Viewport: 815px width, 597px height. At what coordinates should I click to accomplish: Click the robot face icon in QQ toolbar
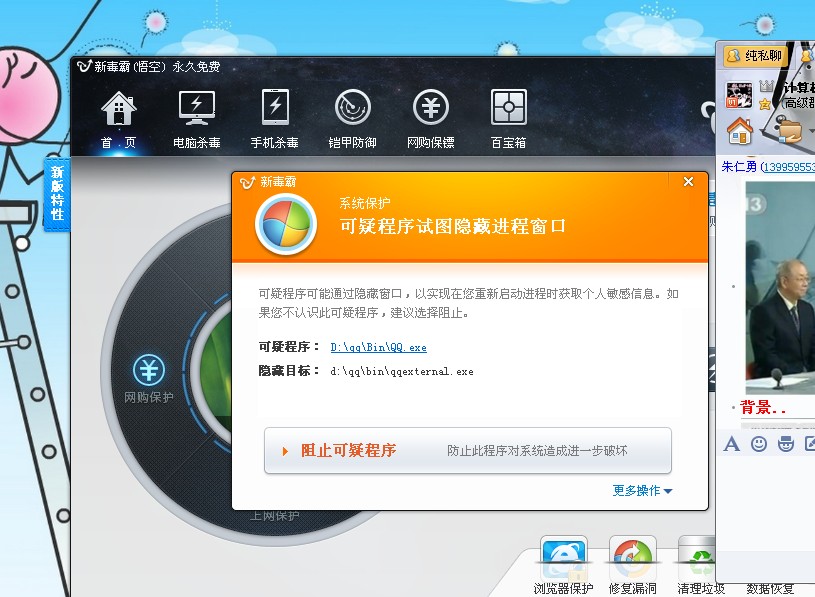pos(785,444)
